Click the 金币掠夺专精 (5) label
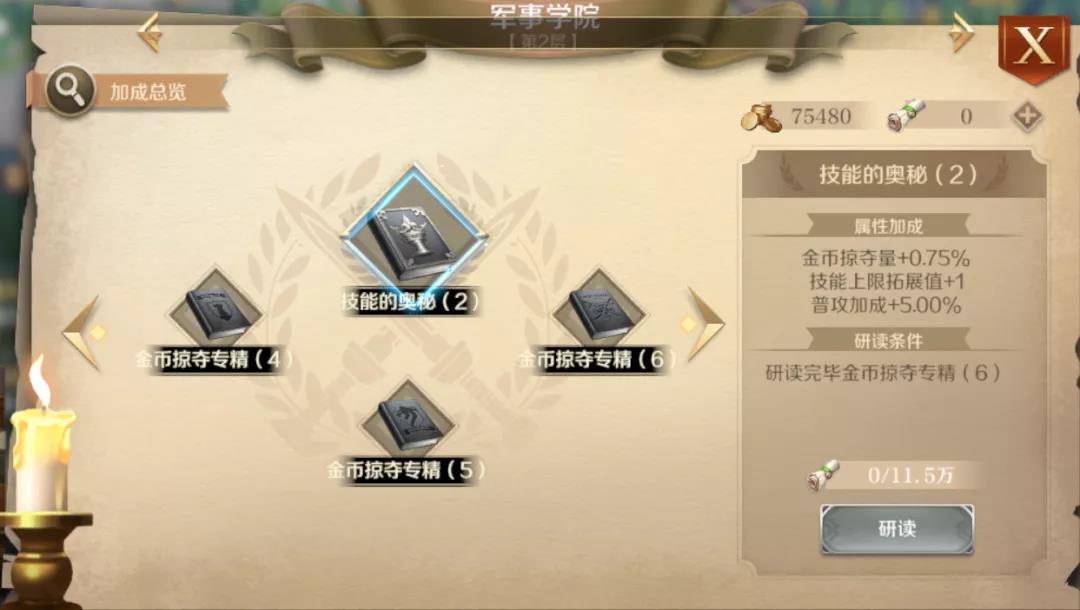 [406, 470]
